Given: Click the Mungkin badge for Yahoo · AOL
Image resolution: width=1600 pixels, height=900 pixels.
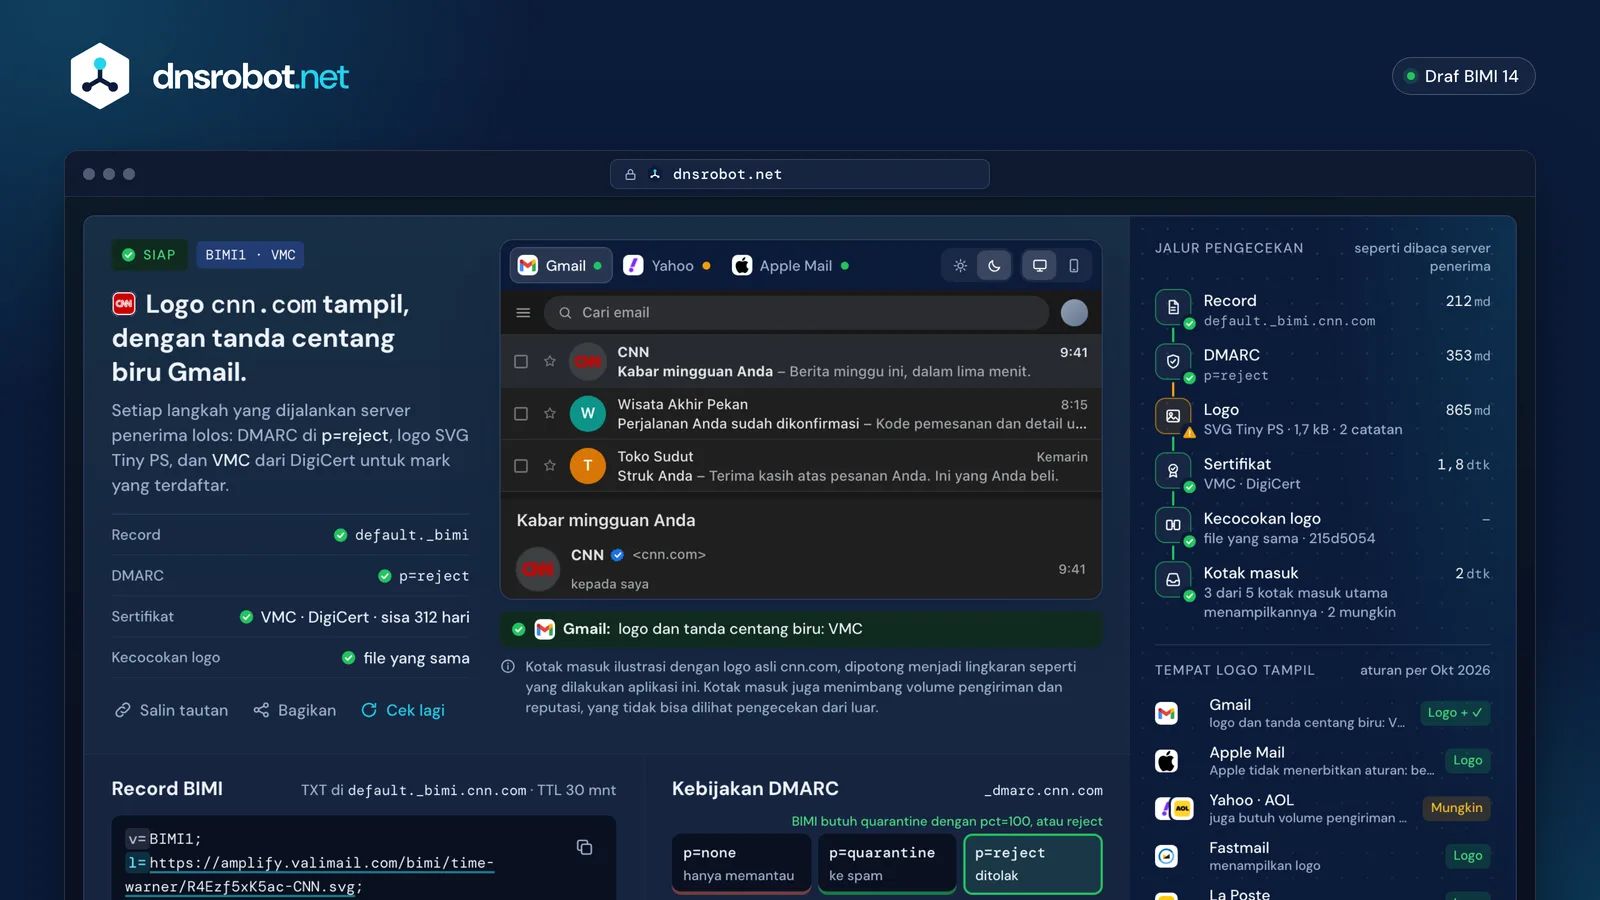Looking at the screenshot, I should tap(1456, 808).
